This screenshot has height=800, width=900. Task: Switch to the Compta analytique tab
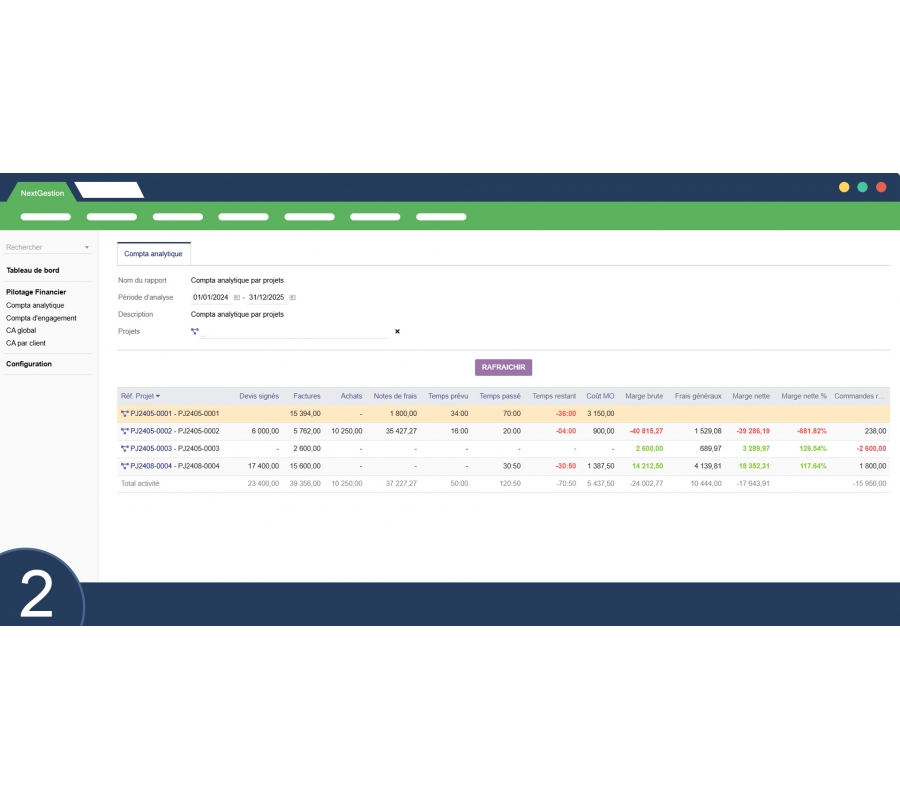(x=153, y=254)
